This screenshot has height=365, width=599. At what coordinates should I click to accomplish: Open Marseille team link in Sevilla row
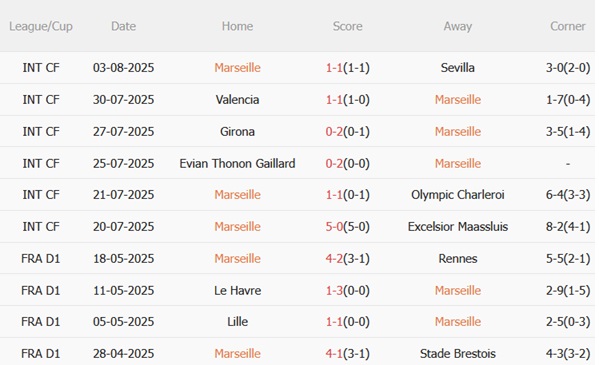[237, 68]
